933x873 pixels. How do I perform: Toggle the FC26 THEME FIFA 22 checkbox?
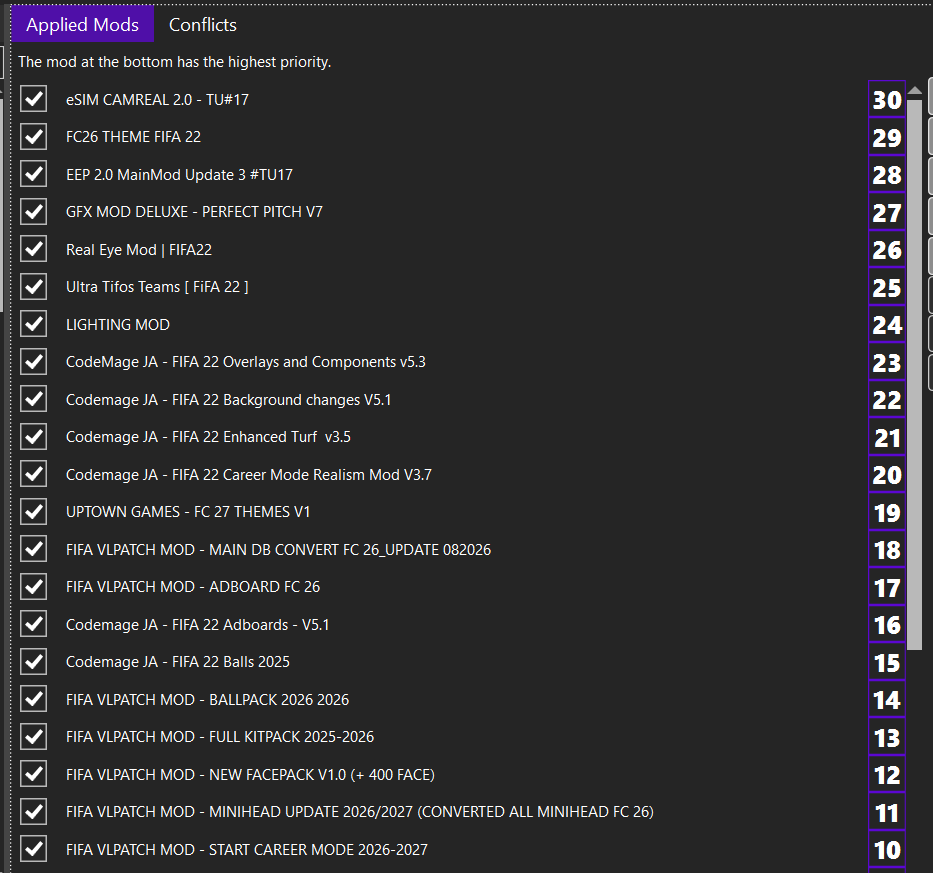click(x=33, y=136)
